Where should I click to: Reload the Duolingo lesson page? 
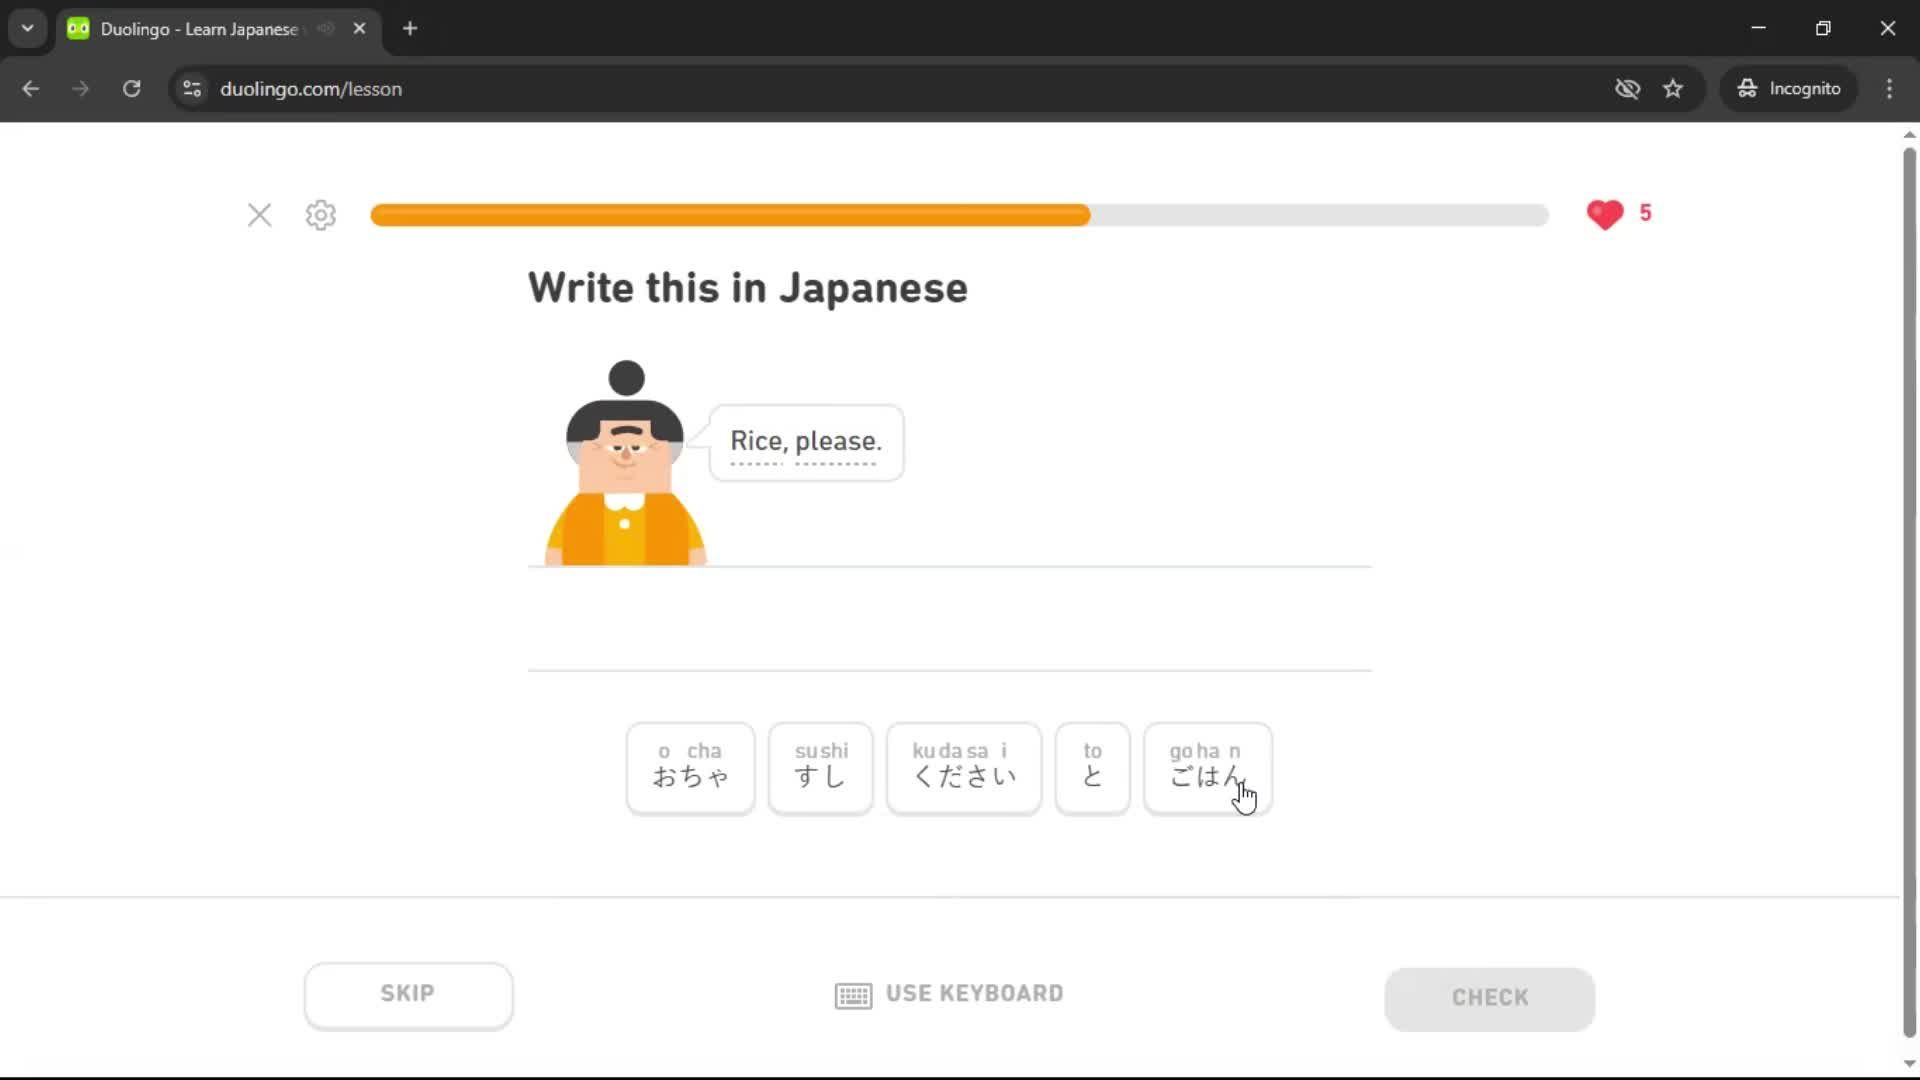(131, 89)
